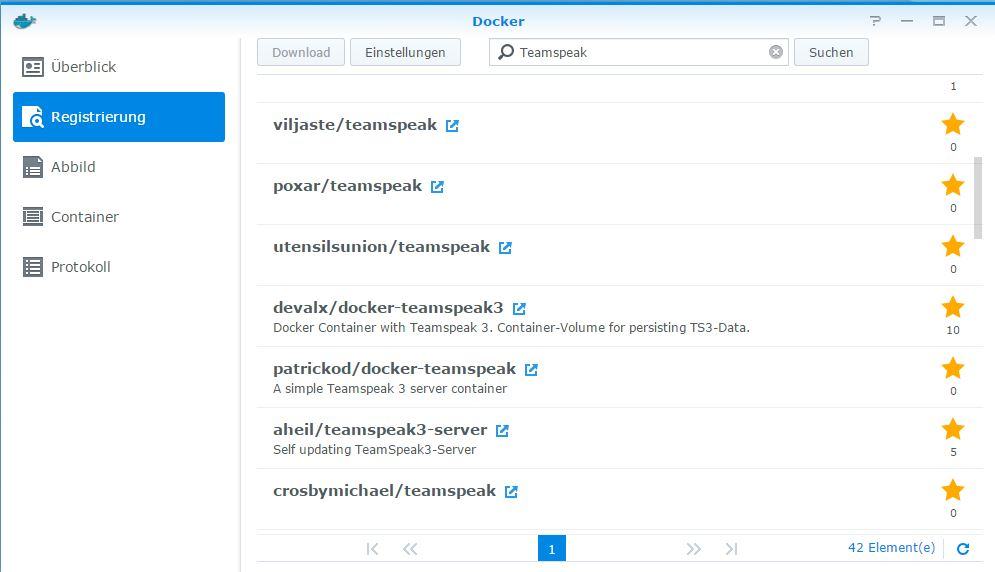Refresh the registry results list
This screenshot has width=995, height=572.
[x=963, y=549]
